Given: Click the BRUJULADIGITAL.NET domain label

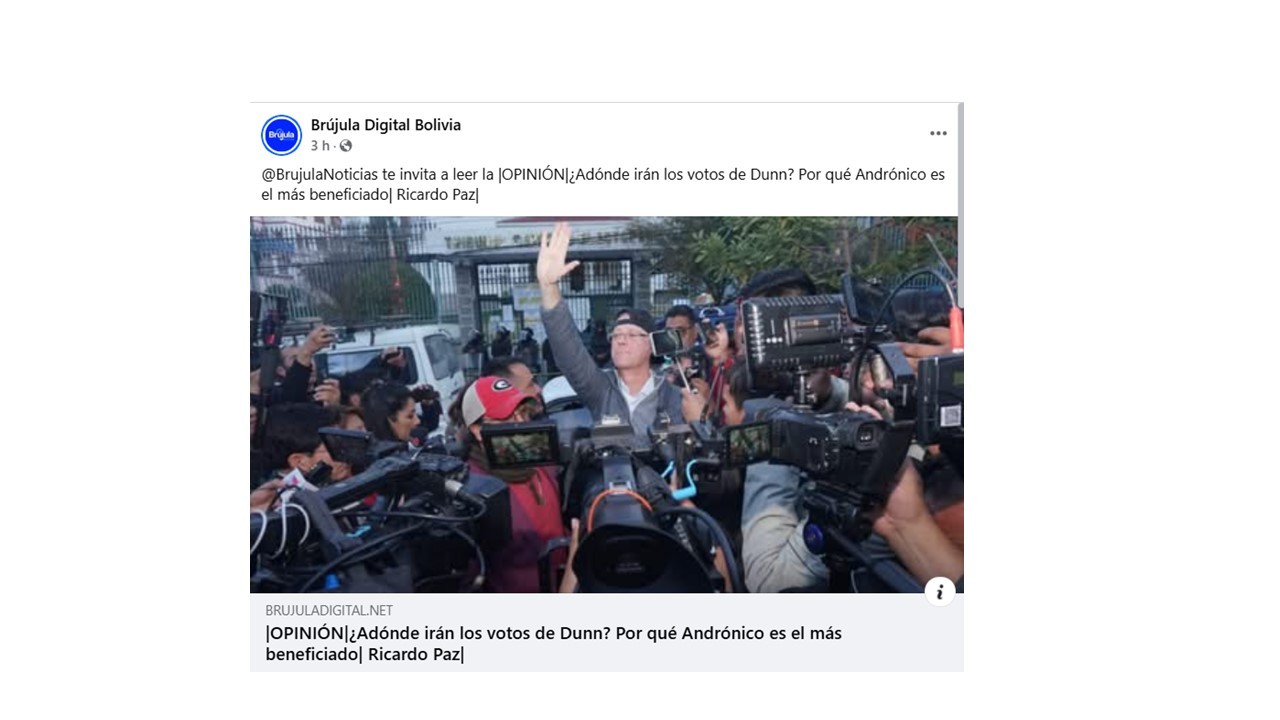Looking at the screenshot, I should click(x=329, y=610).
